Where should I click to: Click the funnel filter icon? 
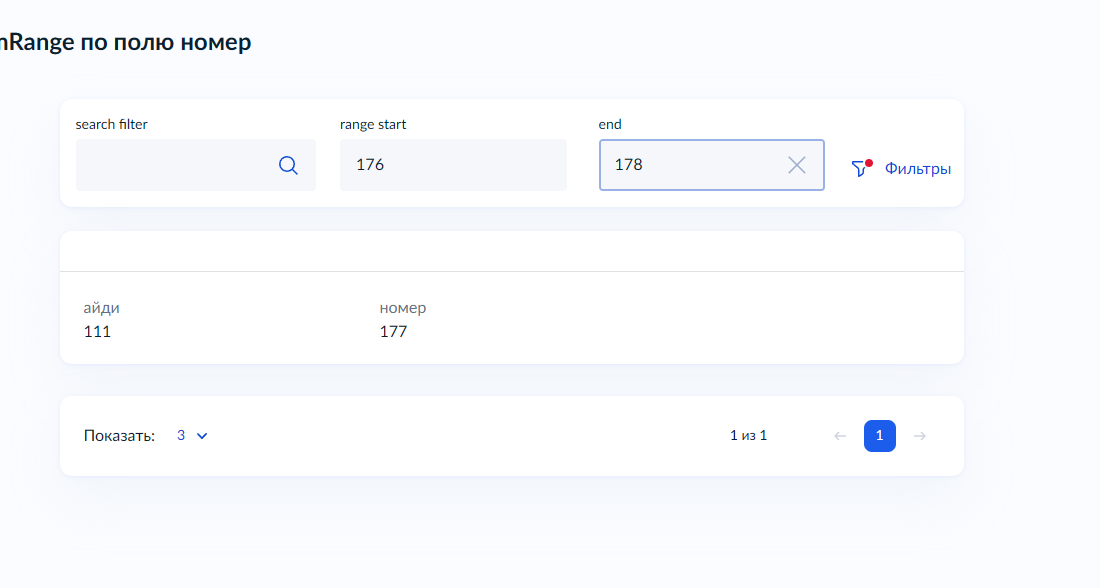click(x=860, y=169)
